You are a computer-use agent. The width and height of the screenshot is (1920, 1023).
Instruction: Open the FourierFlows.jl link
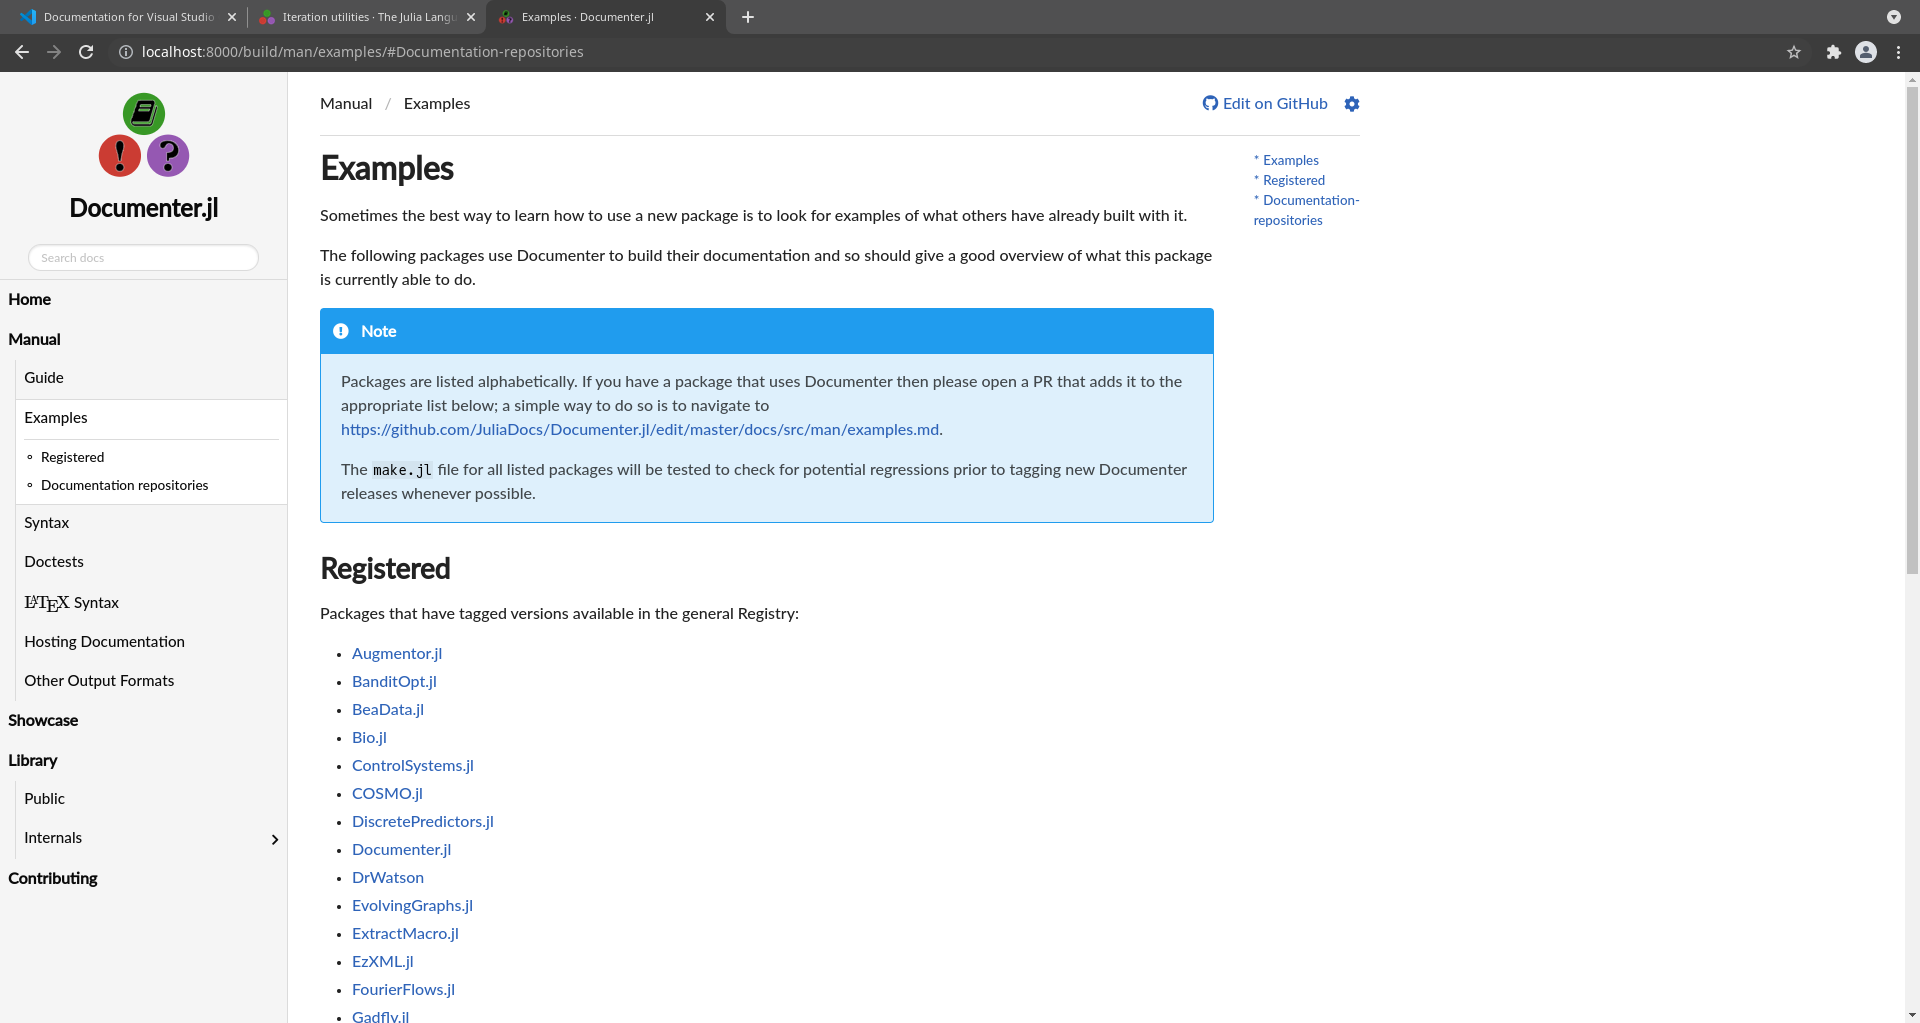pos(403,990)
